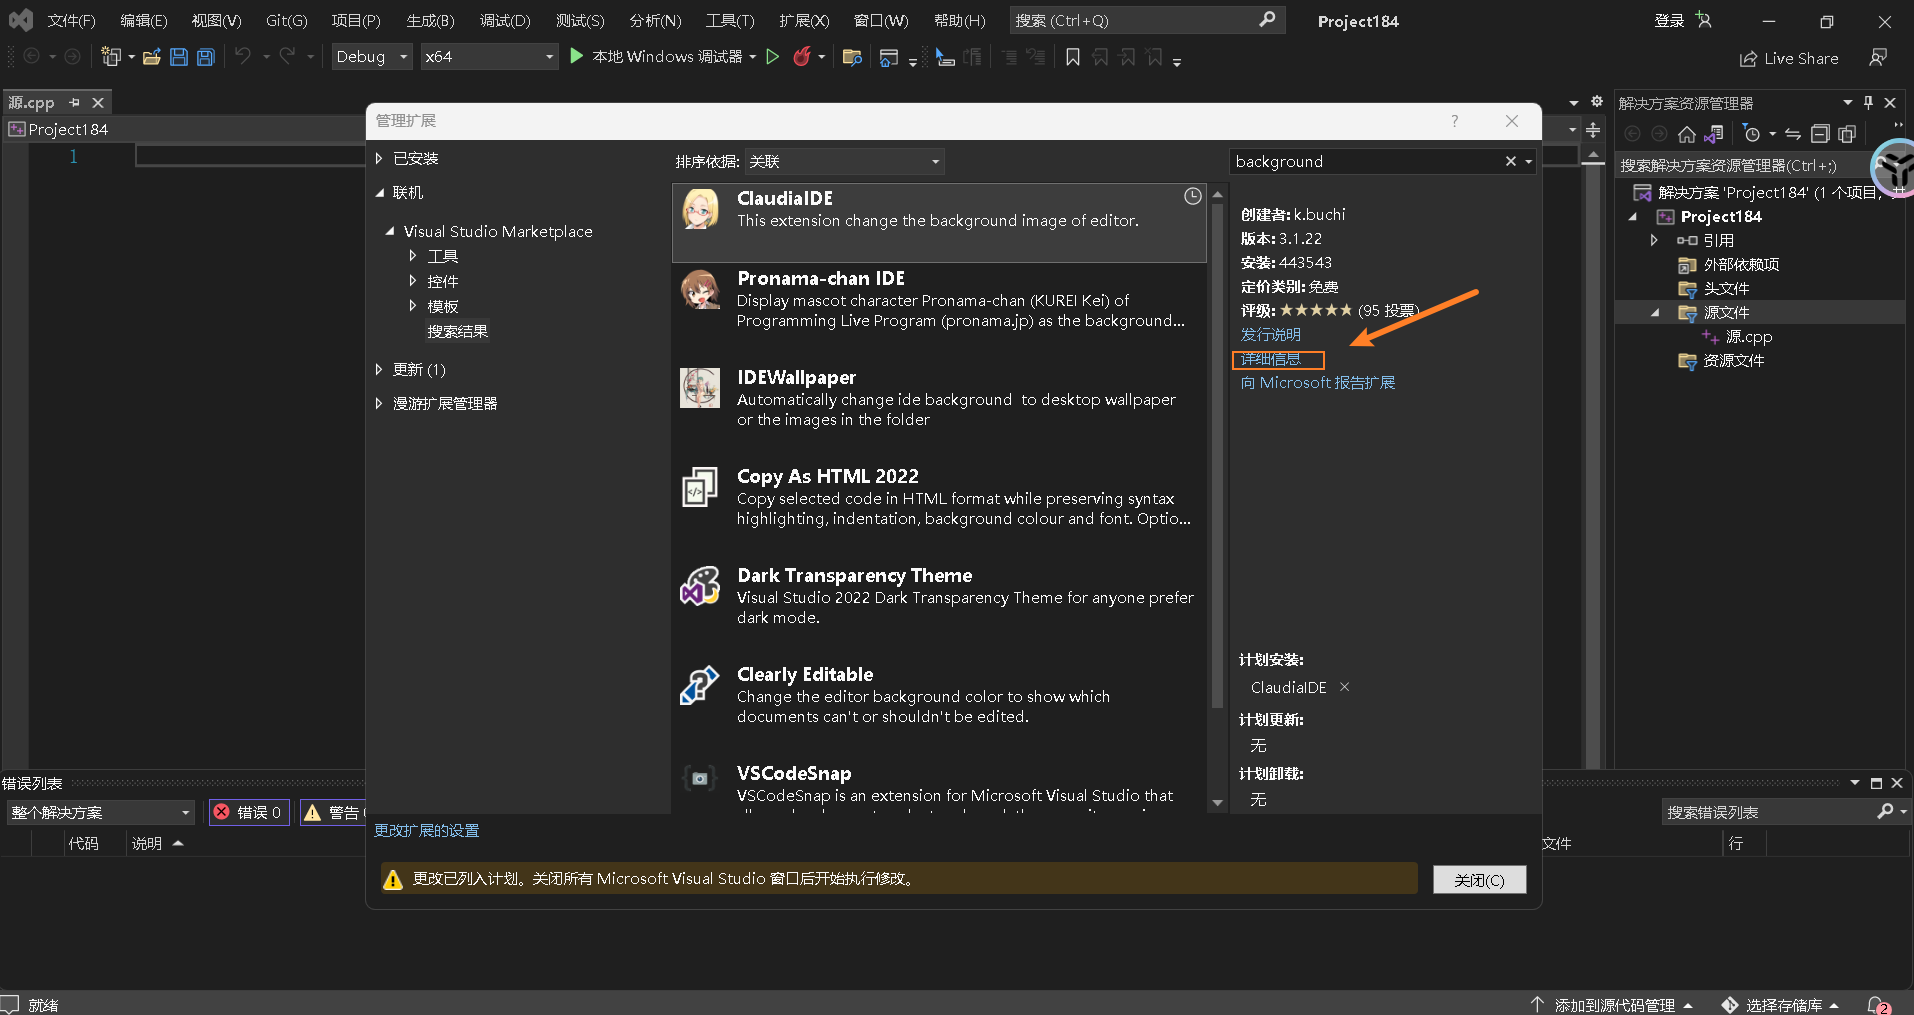Click the Home icon in Solution Explorer

click(x=1687, y=134)
